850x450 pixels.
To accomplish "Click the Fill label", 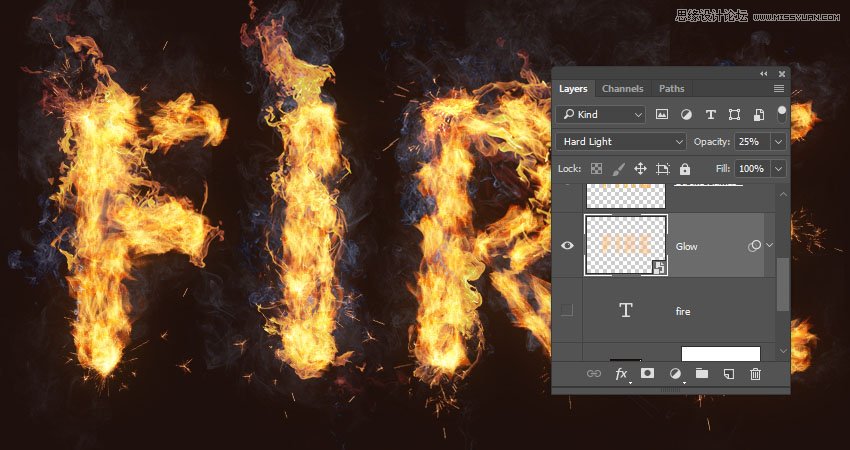I will tap(723, 169).
